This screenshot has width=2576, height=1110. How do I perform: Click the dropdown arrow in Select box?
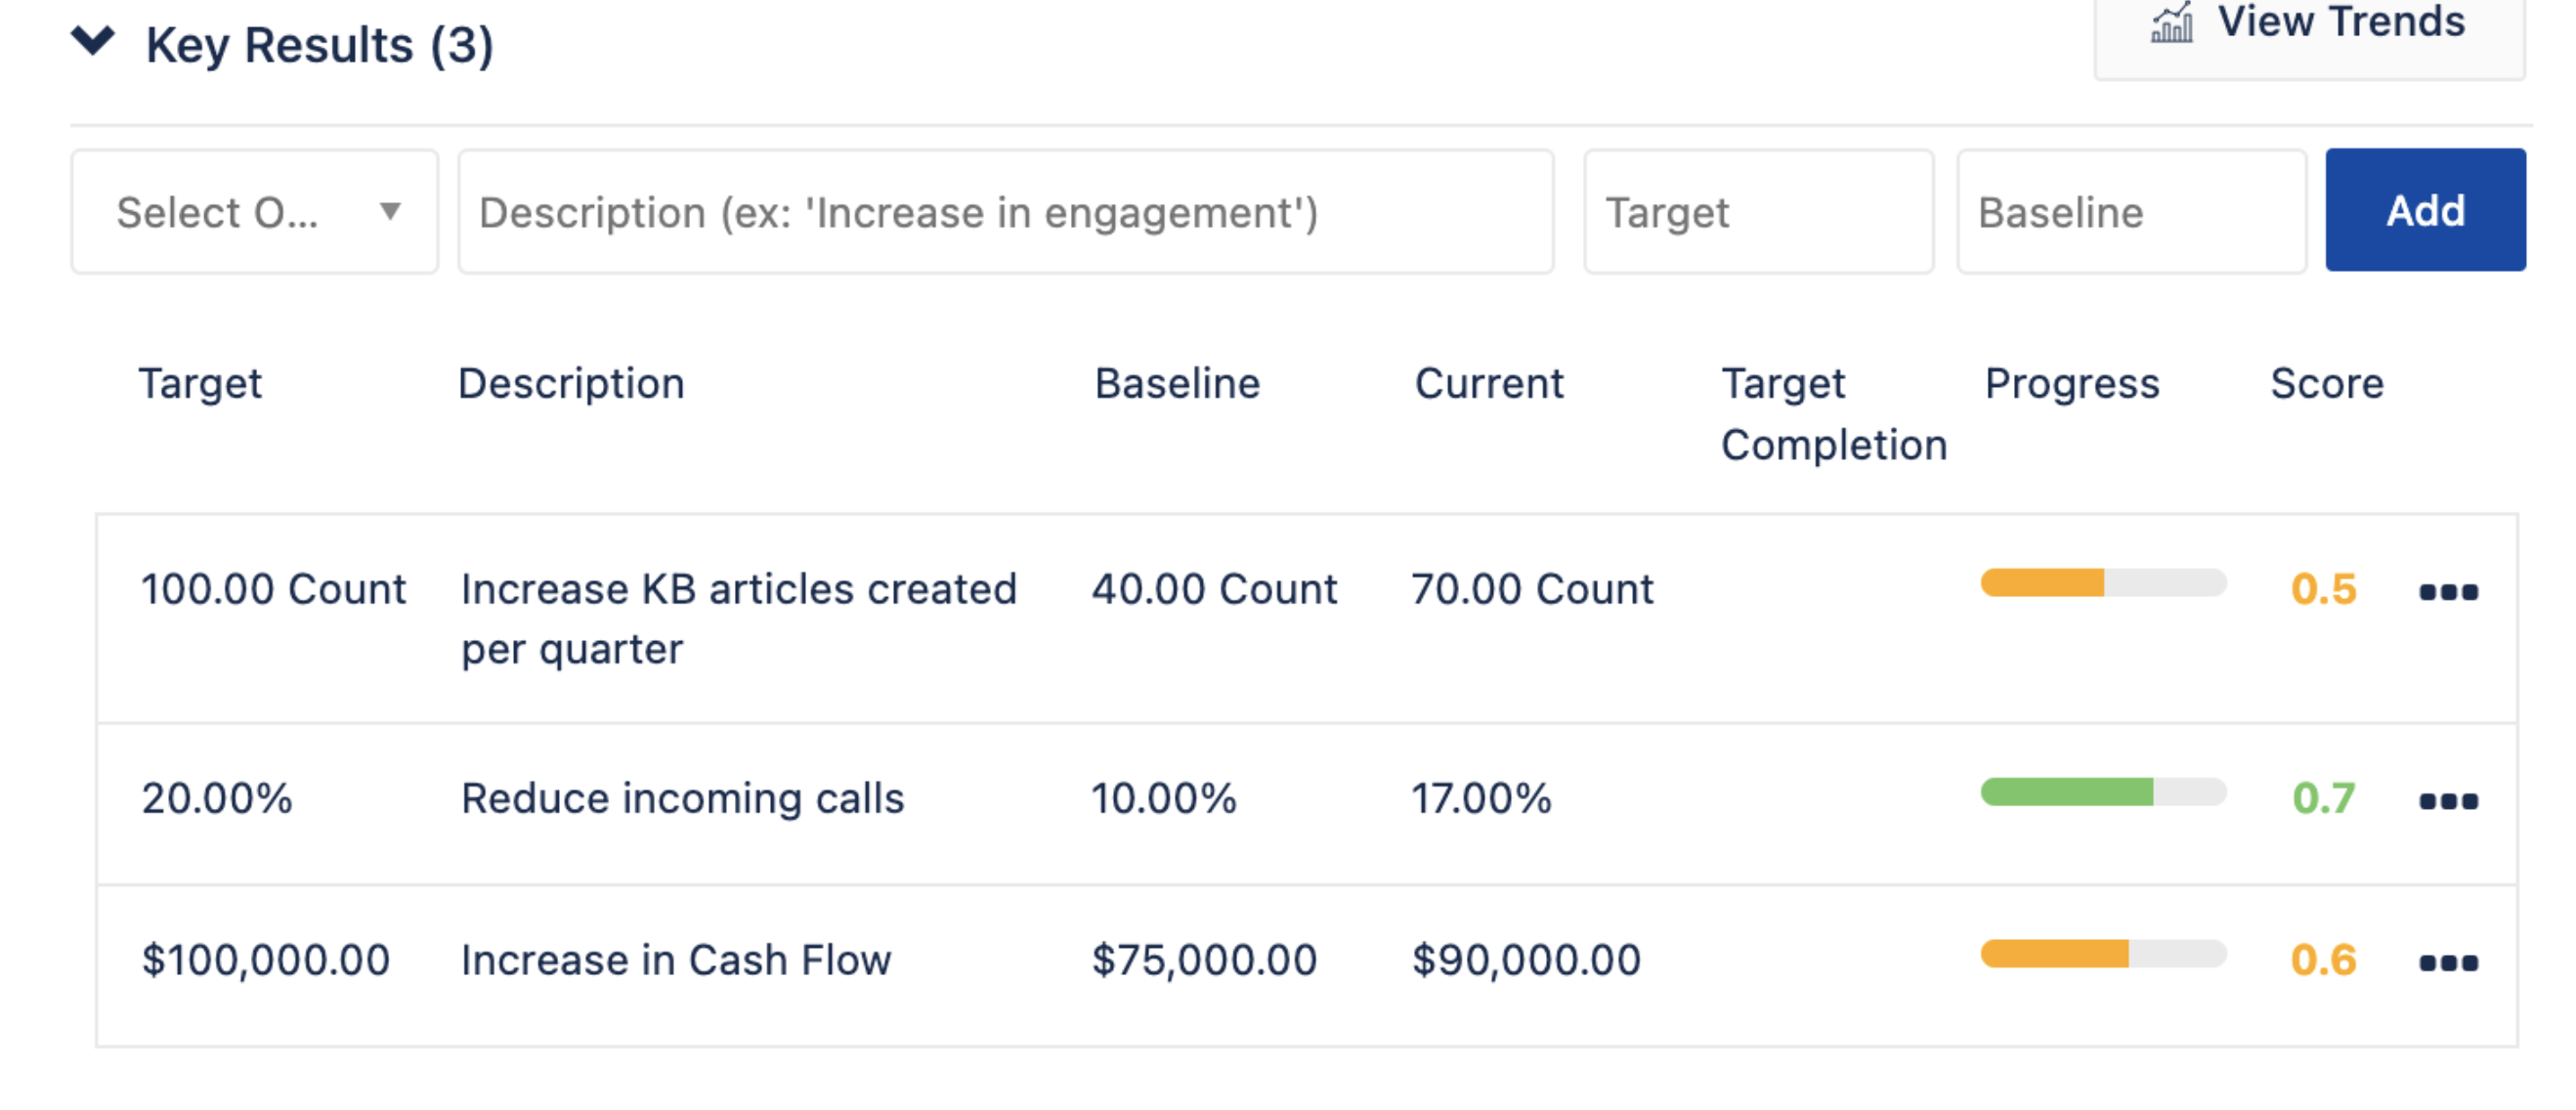(390, 211)
